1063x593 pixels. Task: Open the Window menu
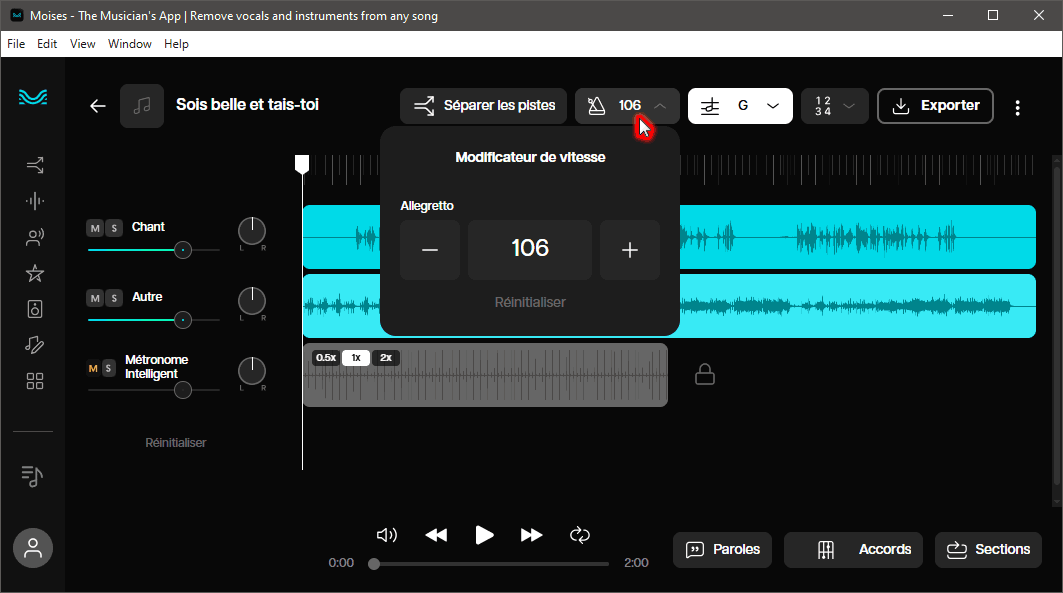(129, 44)
